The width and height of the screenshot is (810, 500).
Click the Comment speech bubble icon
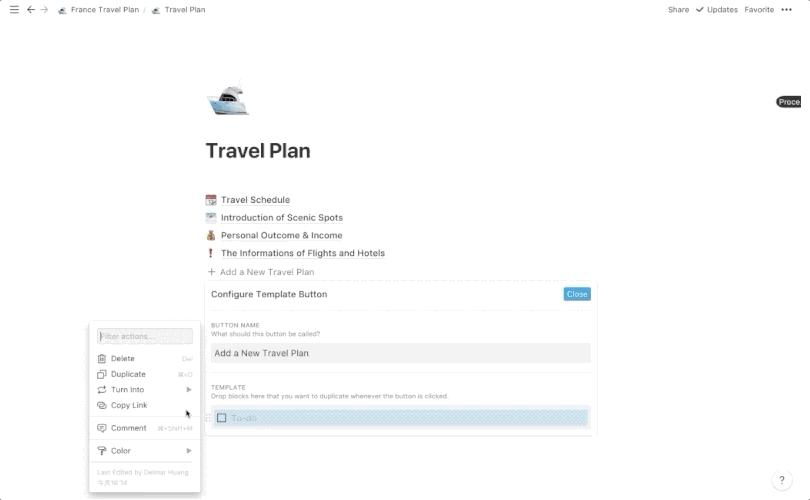(102, 428)
